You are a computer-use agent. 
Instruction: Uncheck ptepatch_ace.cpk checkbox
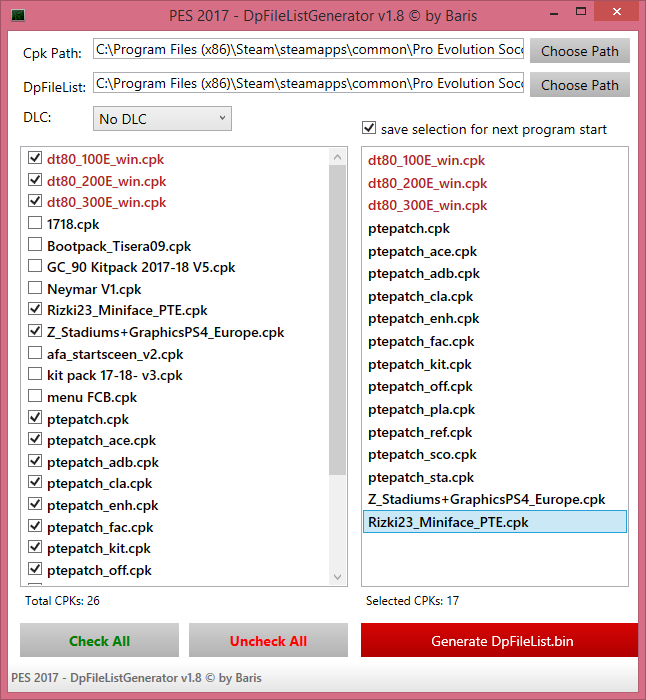pyautogui.click(x=35, y=439)
